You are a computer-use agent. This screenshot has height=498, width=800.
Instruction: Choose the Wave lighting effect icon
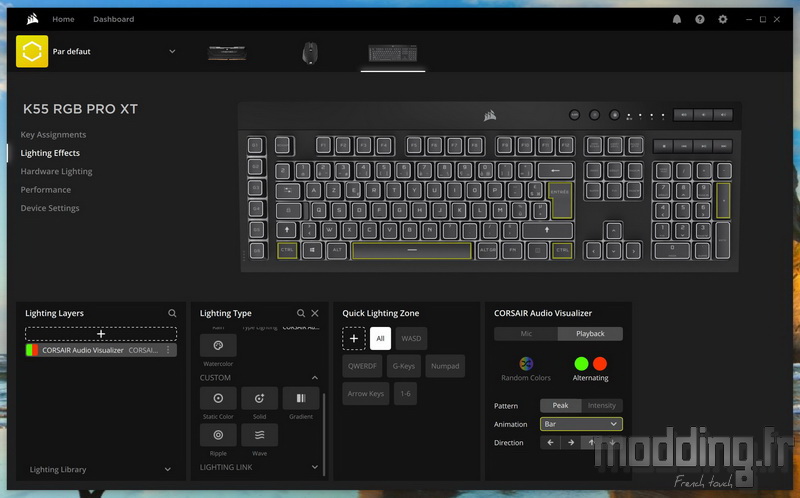(x=259, y=435)
